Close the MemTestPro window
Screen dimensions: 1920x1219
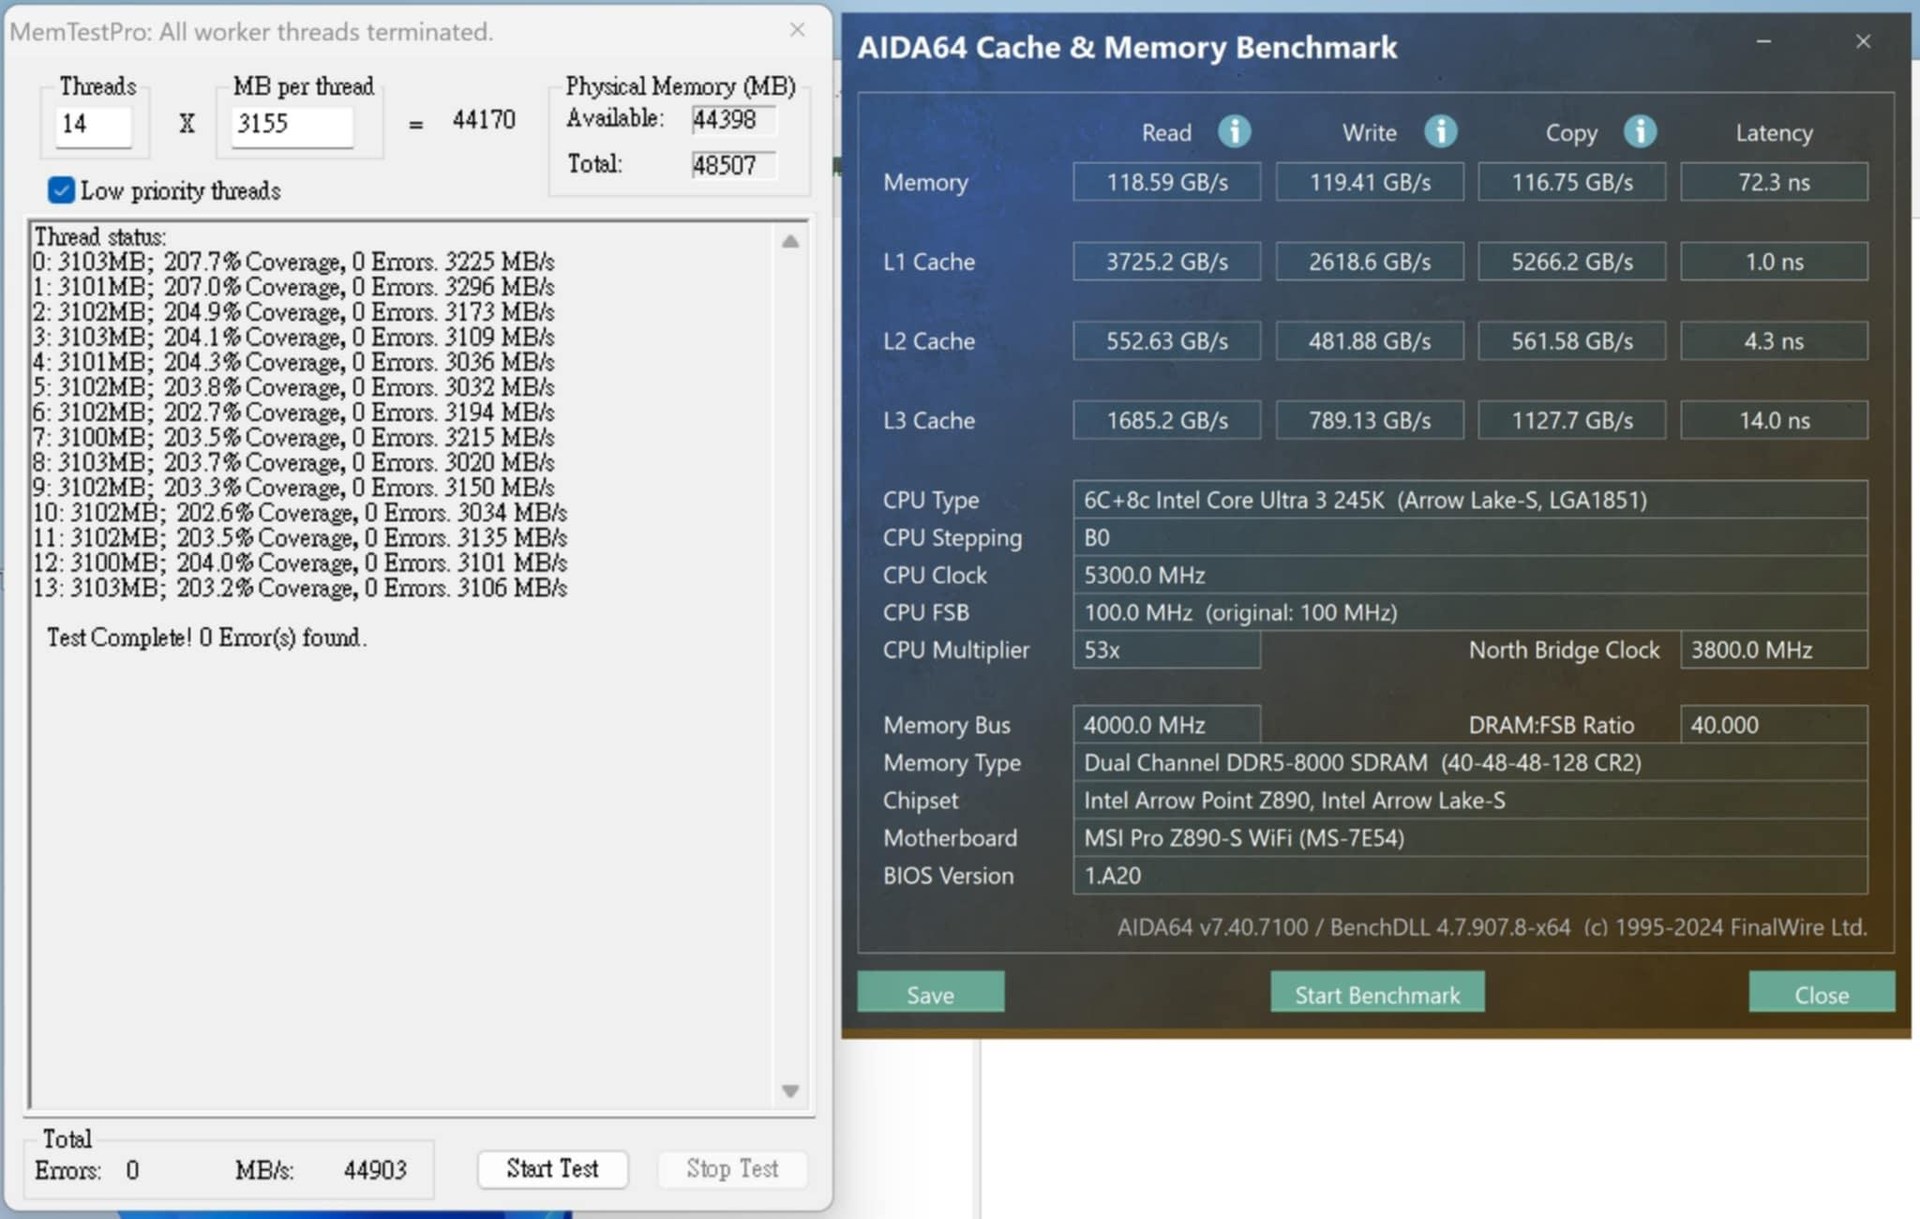797,30
